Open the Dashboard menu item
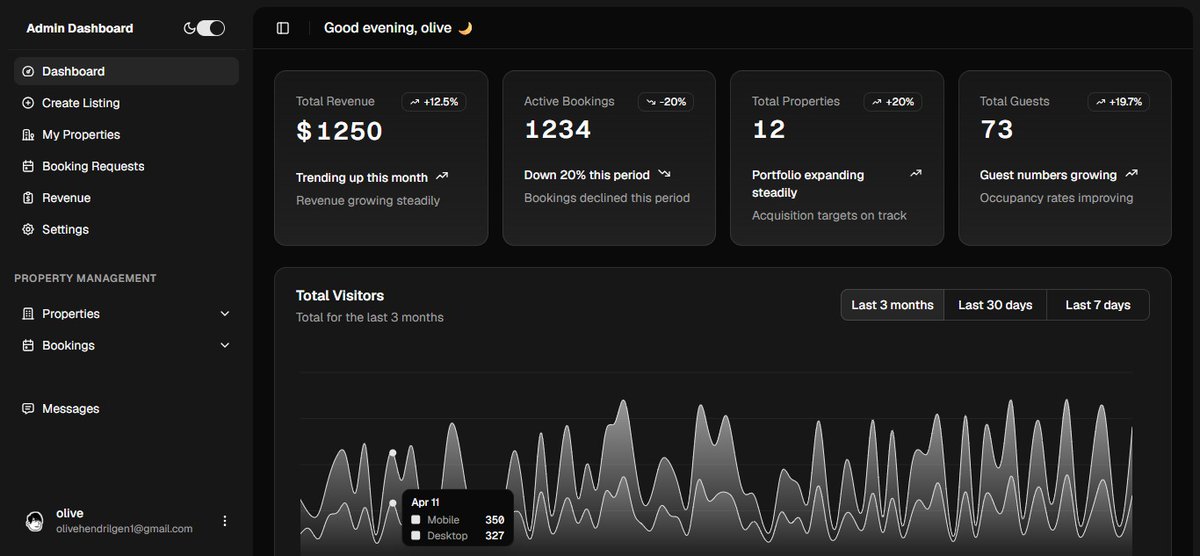1200x556 pixels. 127,71
